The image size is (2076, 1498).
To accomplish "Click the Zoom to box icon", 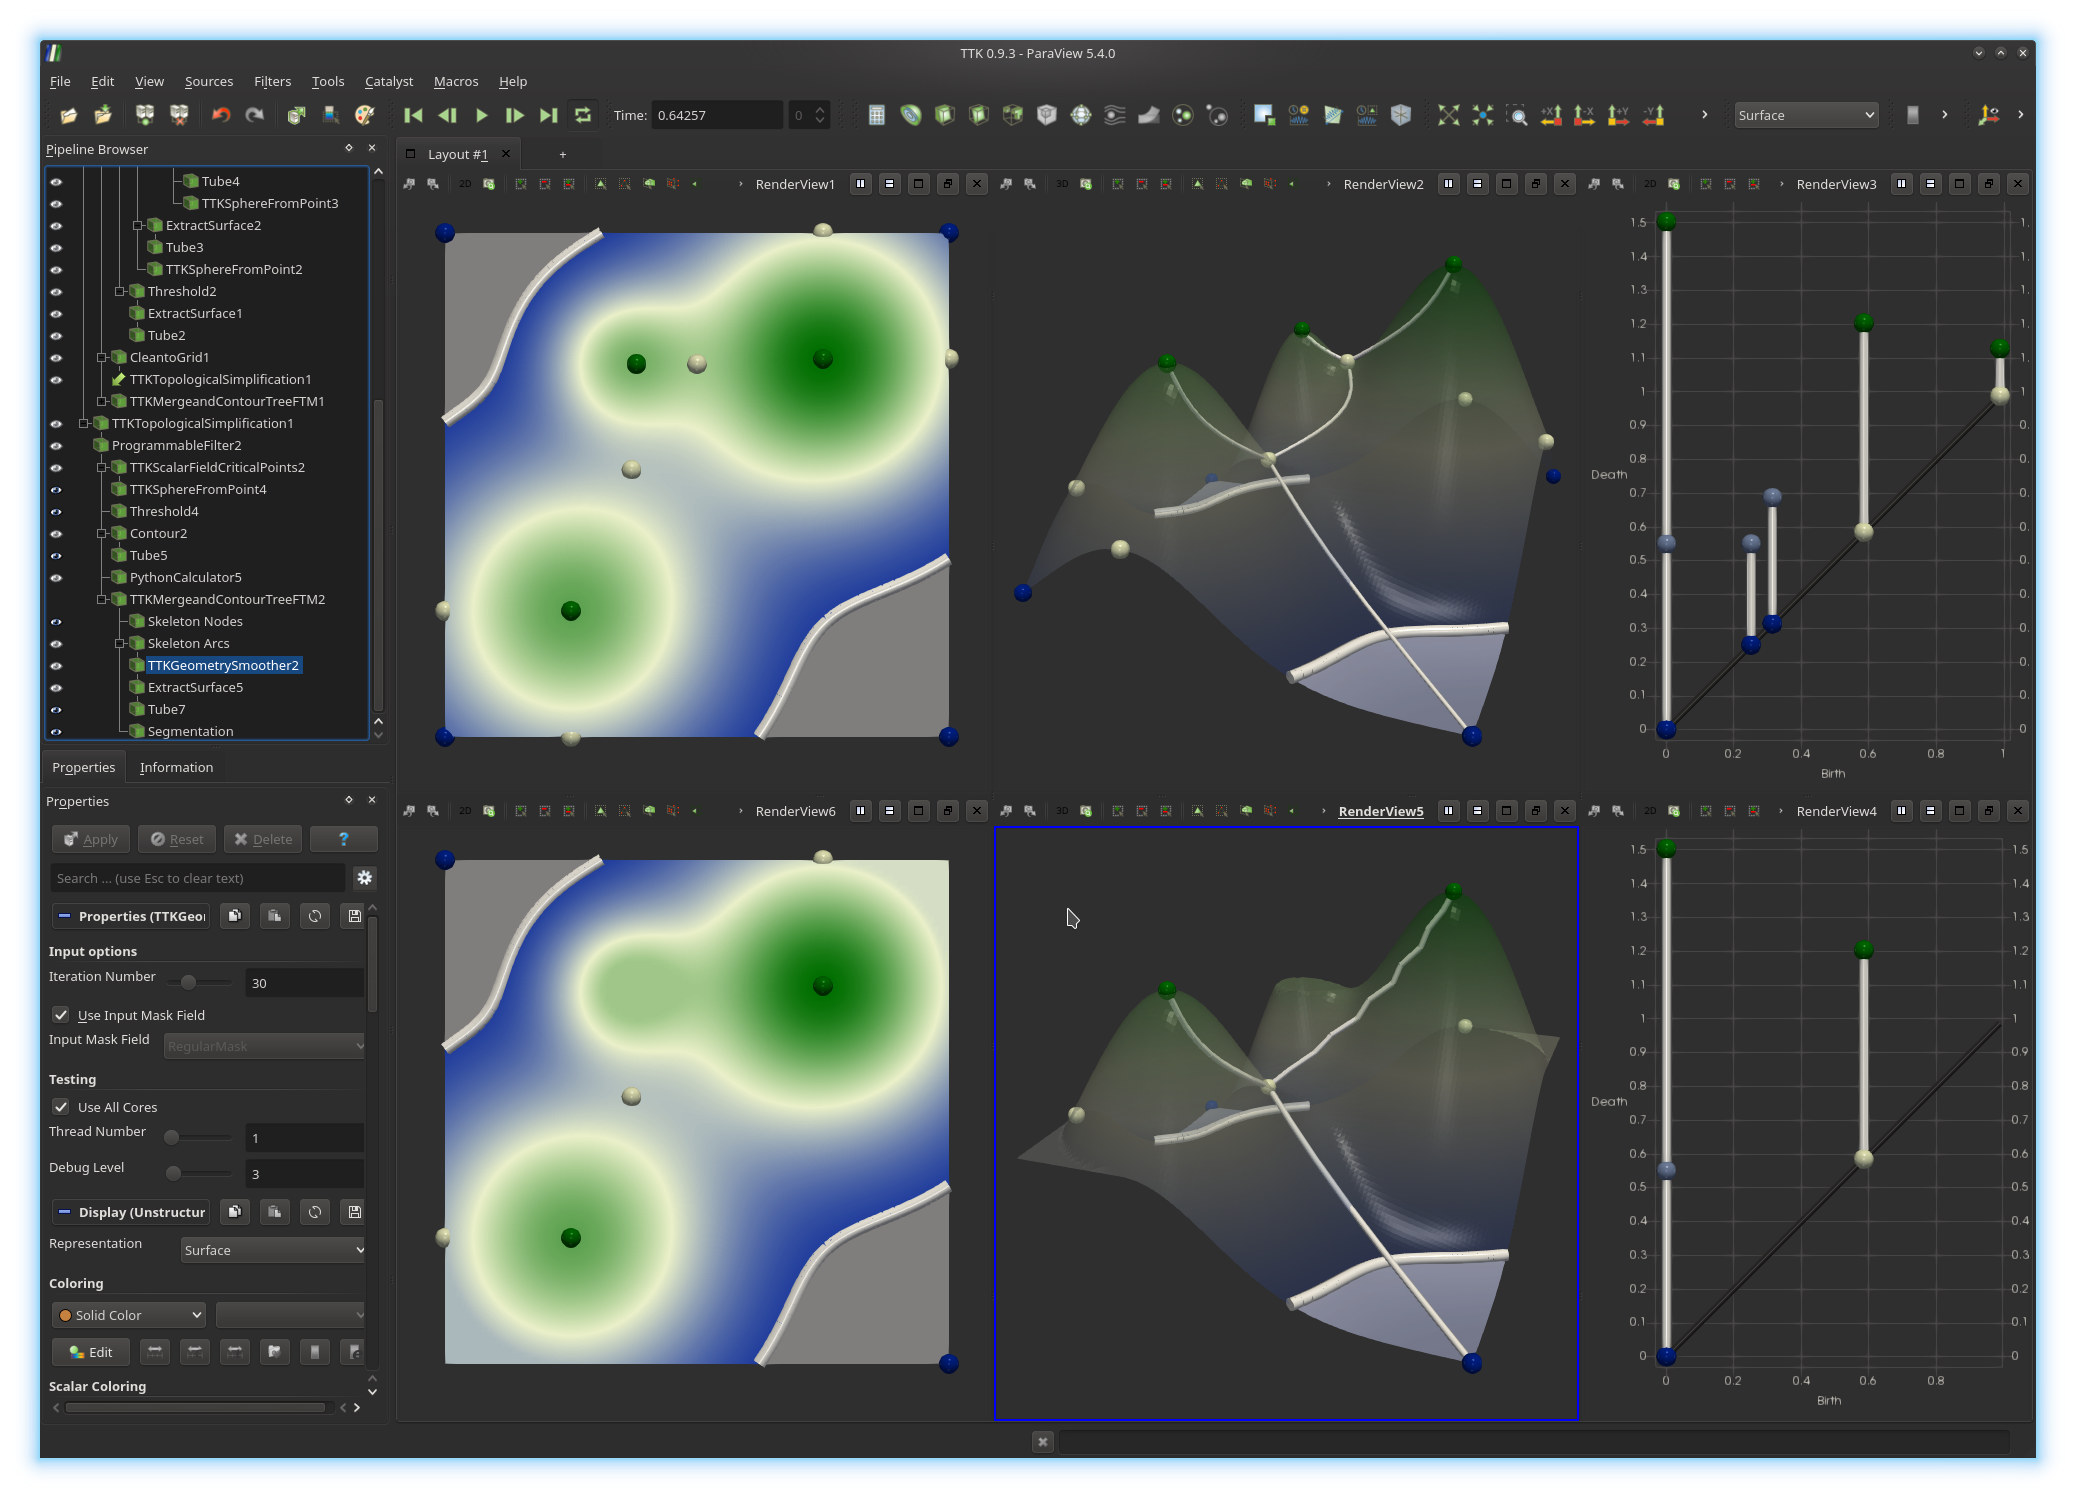I will 1517,115.
